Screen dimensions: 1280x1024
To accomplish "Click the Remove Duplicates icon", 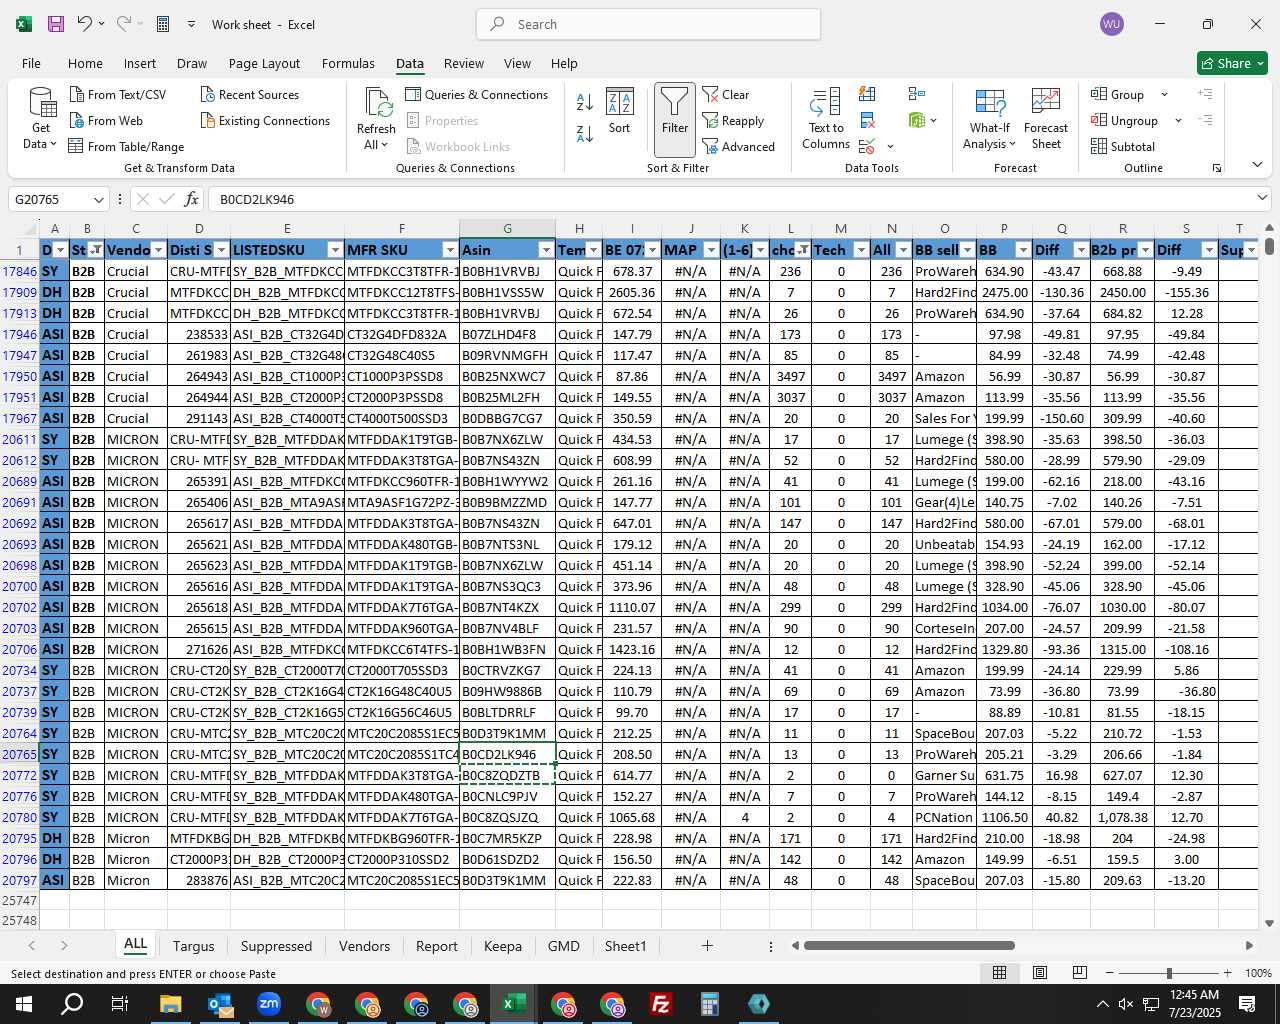I will click(x=867, y=121).
